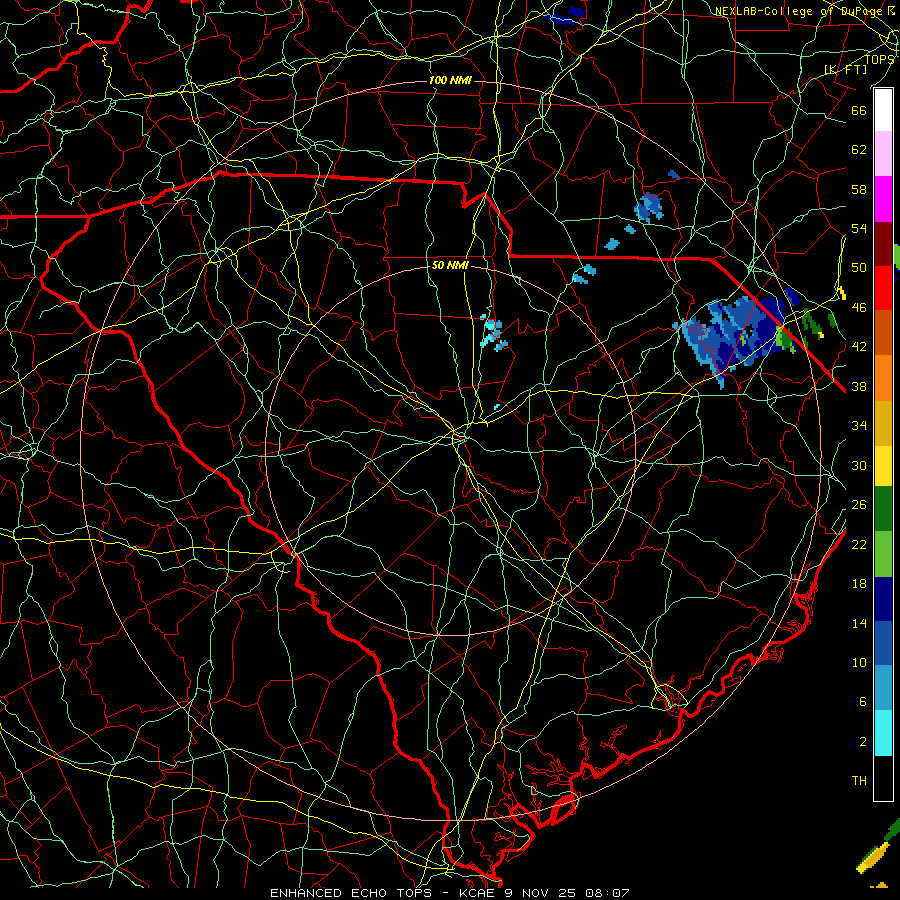Screen dimensions: 900x900
Task: Click the 10 value on legend scale
Action: coord(859,663)
